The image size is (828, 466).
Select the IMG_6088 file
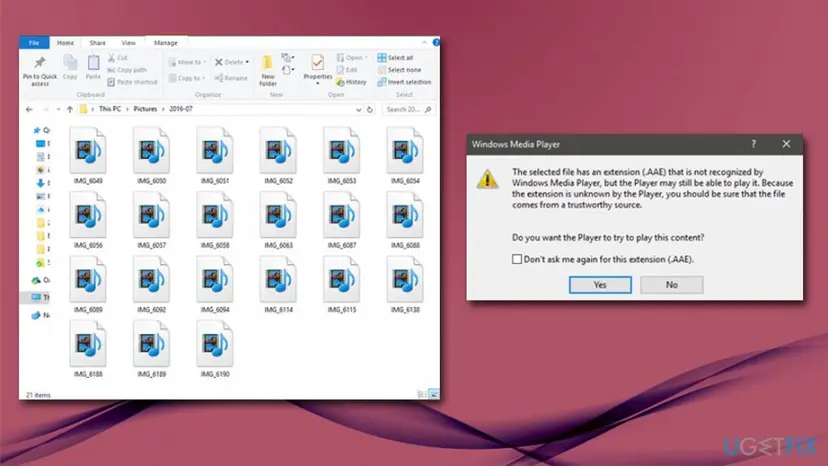pyautogui.click(x=405, y=220)
